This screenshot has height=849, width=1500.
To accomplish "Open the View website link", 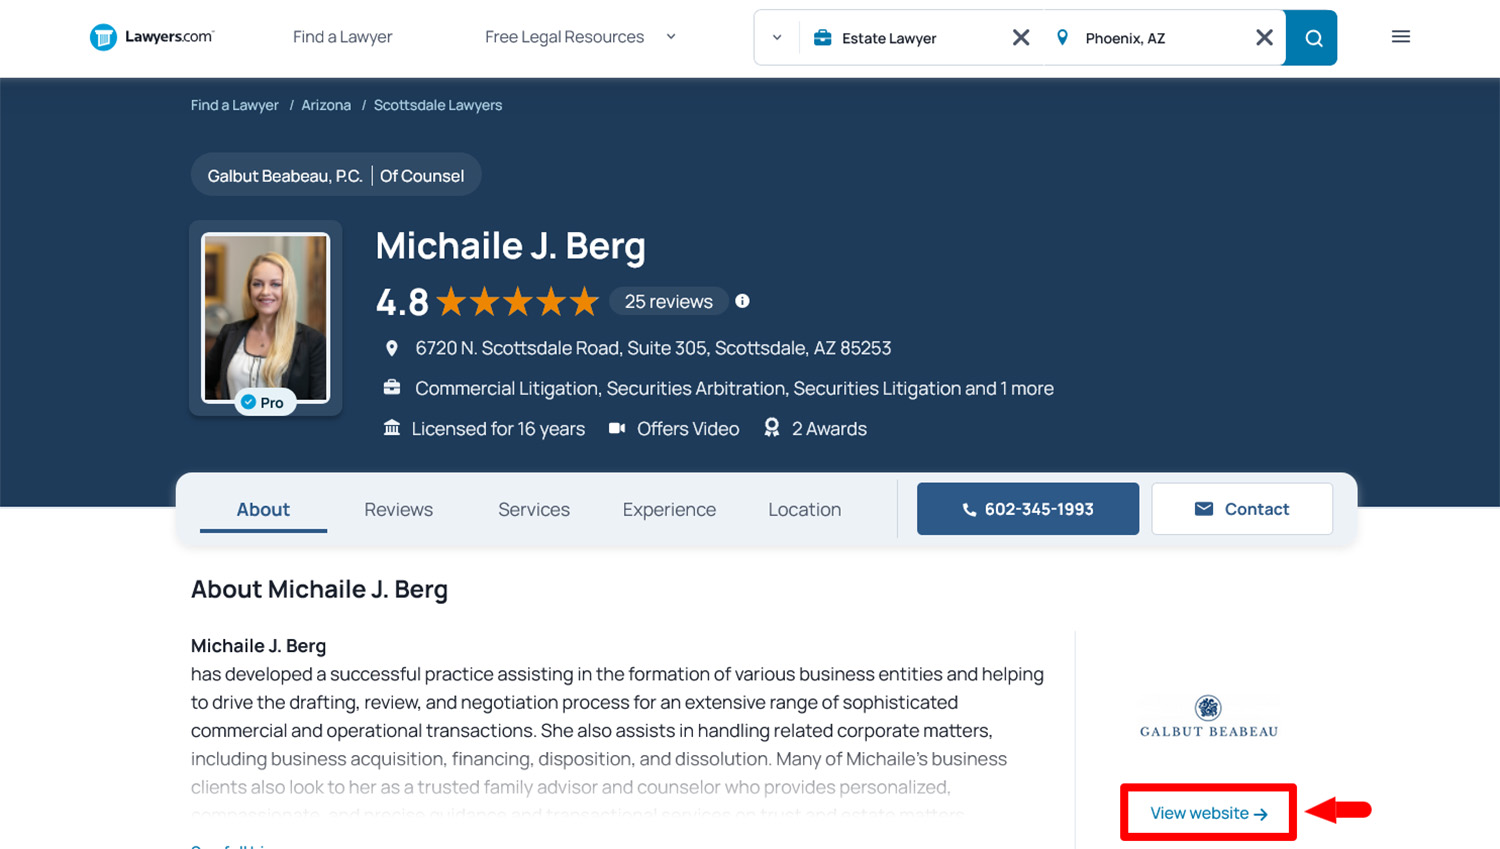I will tap(1208, 813).
